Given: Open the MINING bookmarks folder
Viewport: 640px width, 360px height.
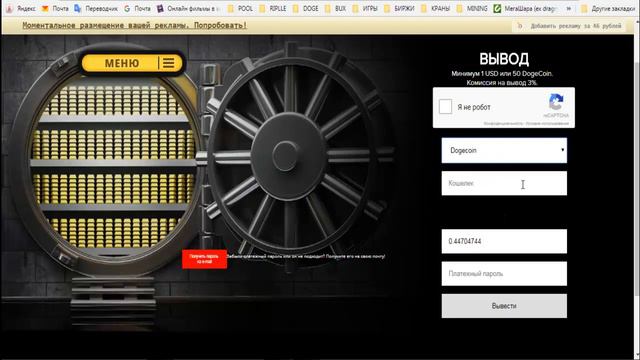Looking at the screenshot, I should 472,8.
